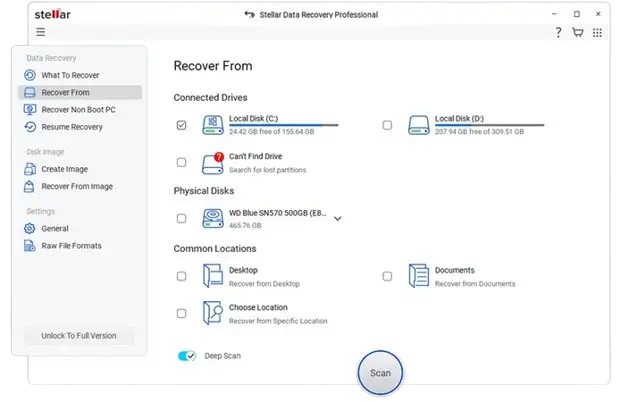Open the shopping cart icon
Image resolution: width=621 pixels, height=402 pixels.
click(577, 32)
